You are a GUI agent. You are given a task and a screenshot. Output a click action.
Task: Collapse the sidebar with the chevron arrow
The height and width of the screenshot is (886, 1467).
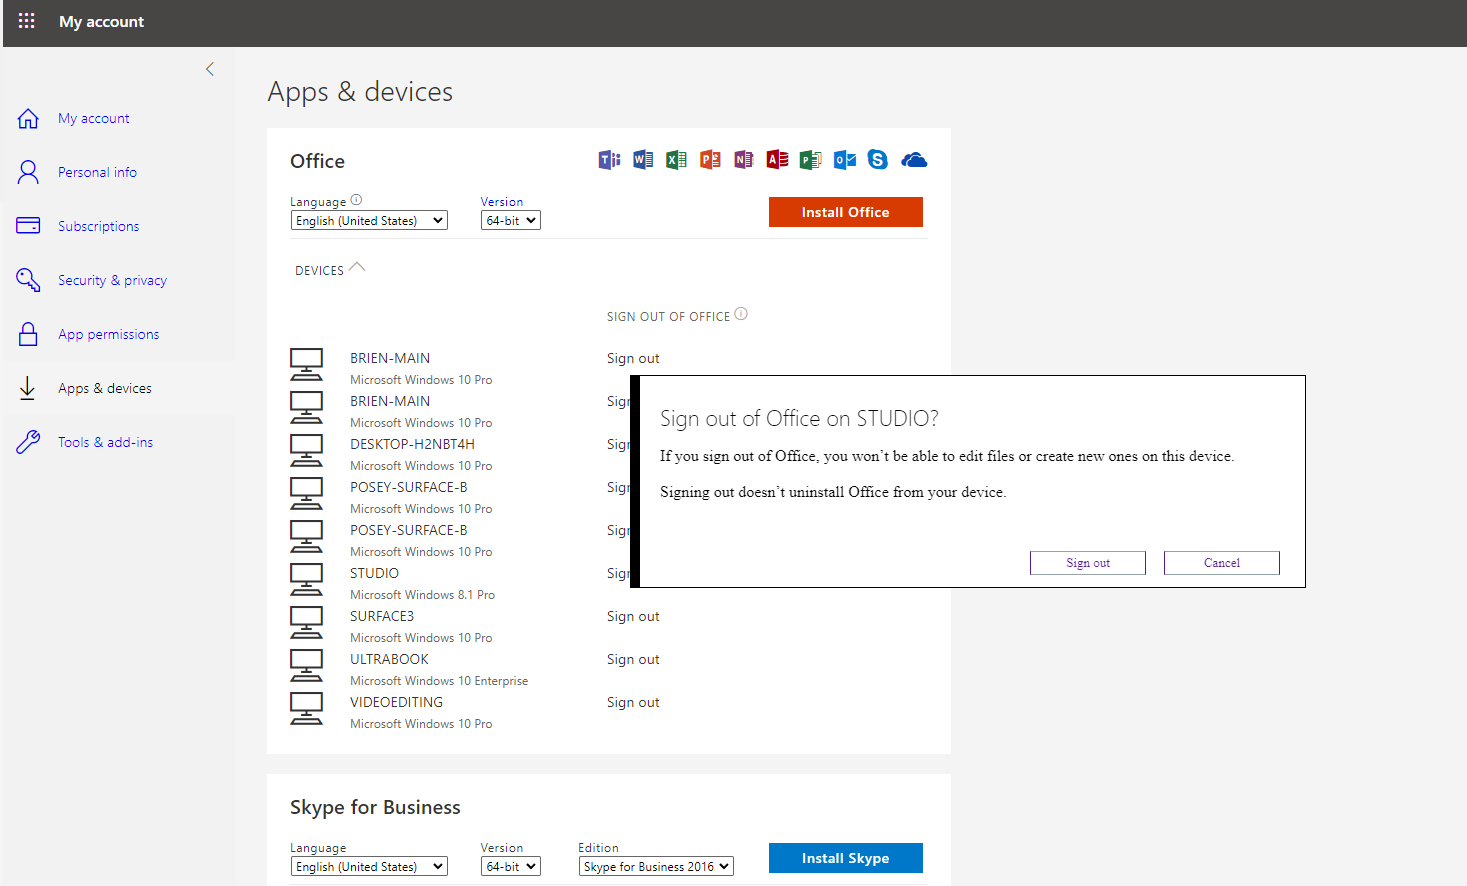click(210, 69)
